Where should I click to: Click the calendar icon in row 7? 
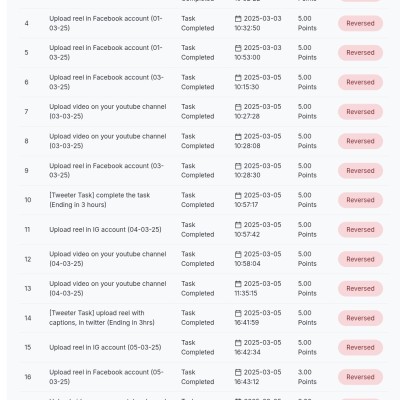(238, 107)
